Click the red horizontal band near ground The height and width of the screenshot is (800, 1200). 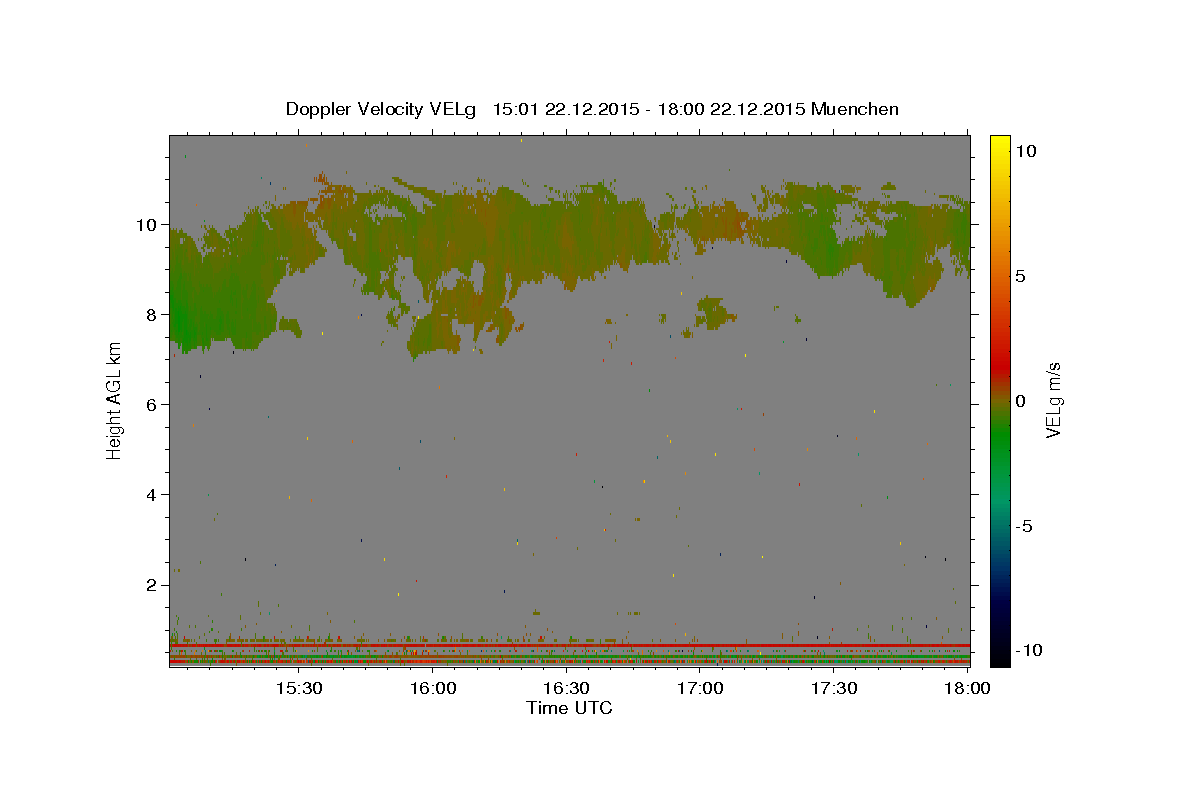coord(570,646)
